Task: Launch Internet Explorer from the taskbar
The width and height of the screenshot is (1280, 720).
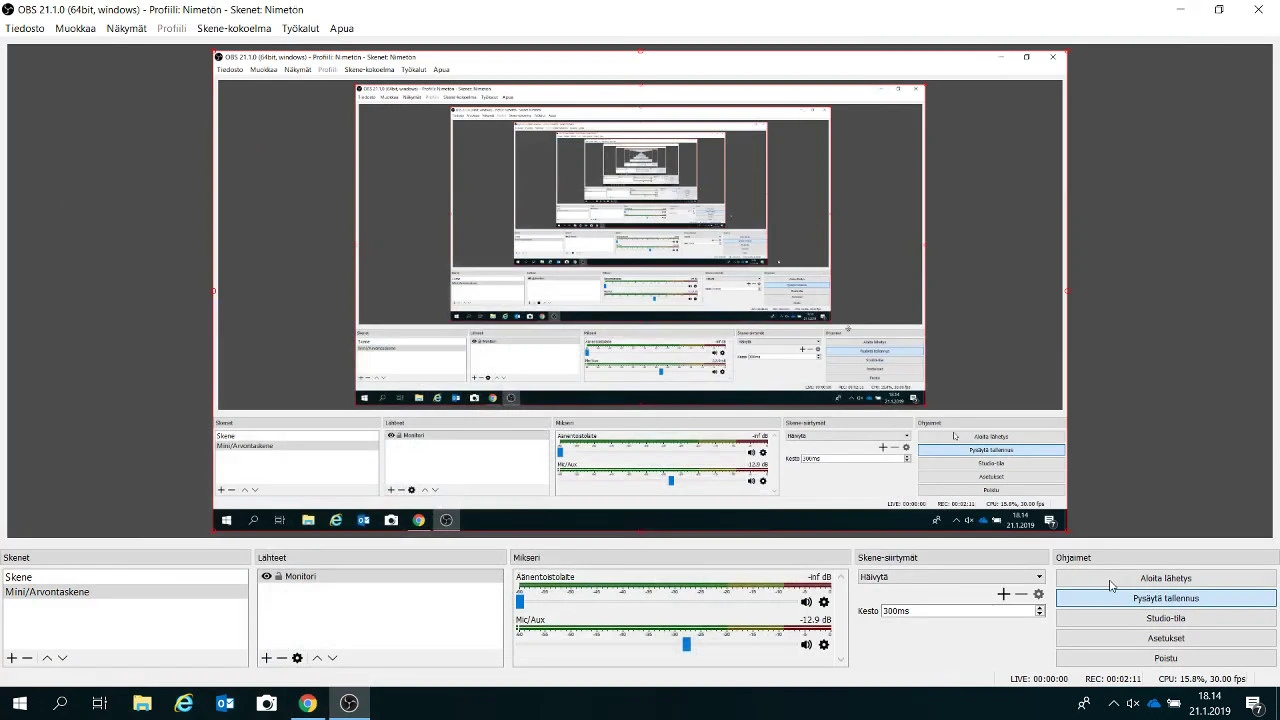Action: click(x=184, y=703)
